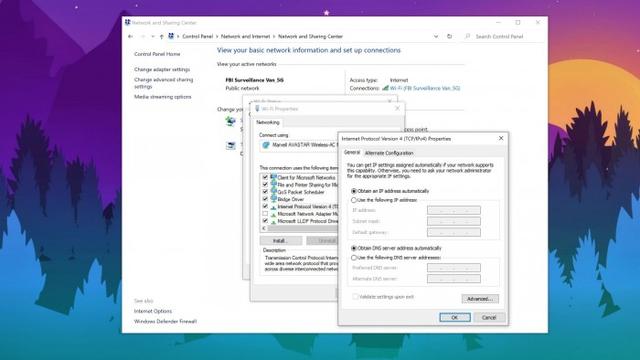The width and height of the screenshot is (640, 360).
Task: Click the Marvell AVASTAR adapter icon
Action: click(x=266, y=145)
